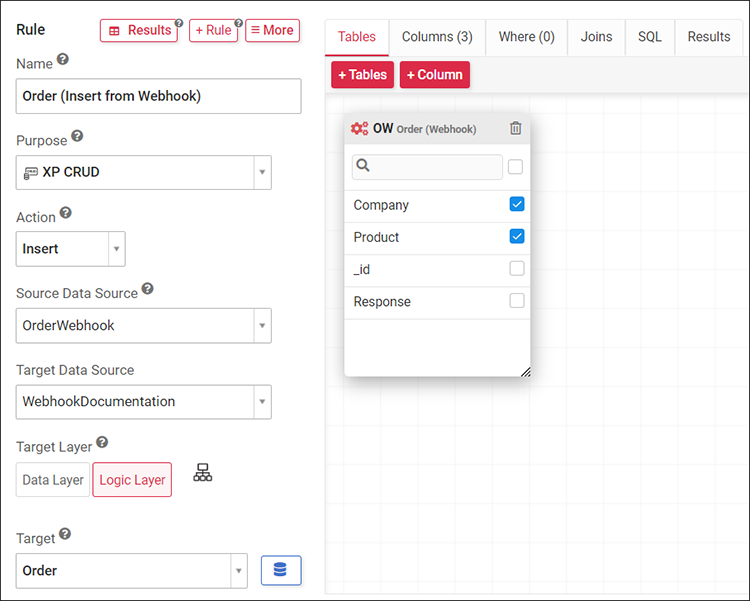Switch to the Columns (3) tab

437,37
